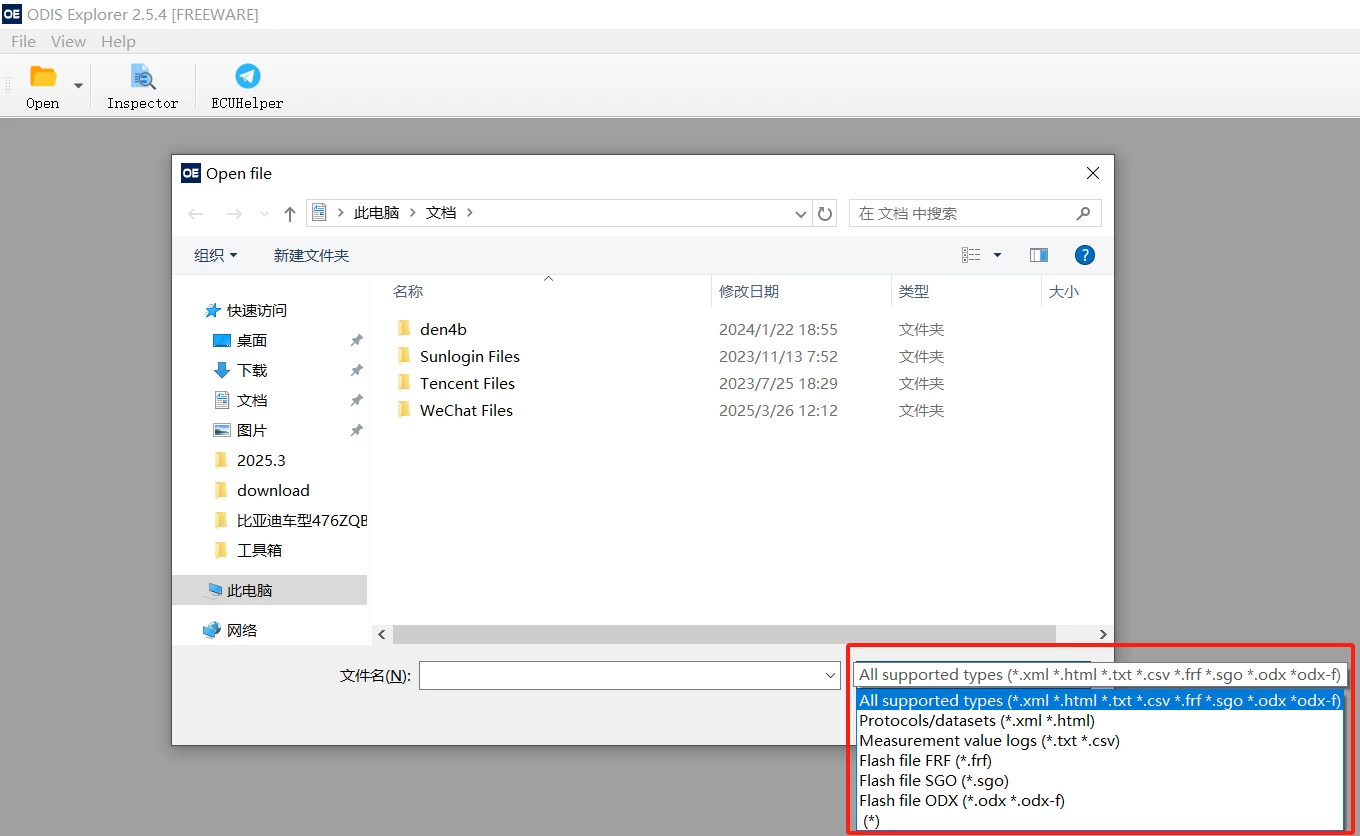
Task: Expand the view layout options dropdown arrow
Action: point(996,255)
